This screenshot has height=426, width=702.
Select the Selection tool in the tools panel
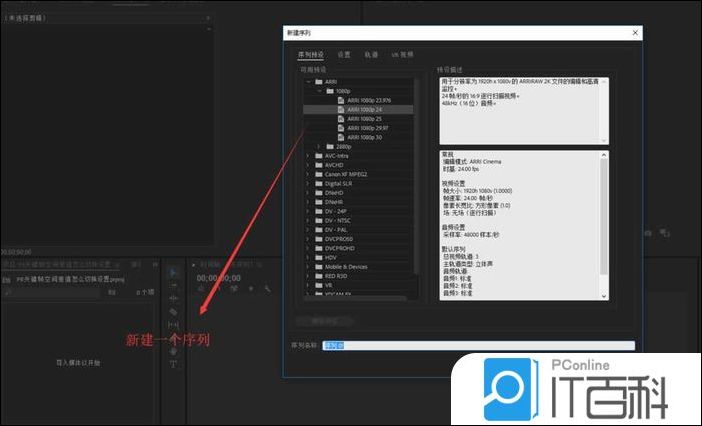[173, 272]
